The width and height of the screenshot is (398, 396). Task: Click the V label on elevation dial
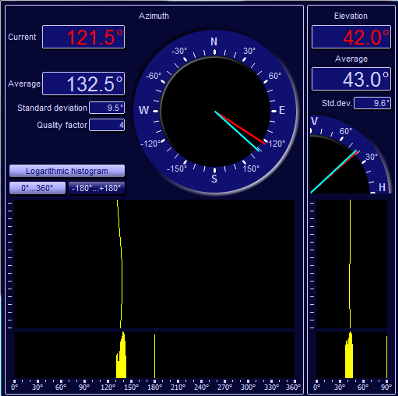pyautogui.click(x=314, y=121)
